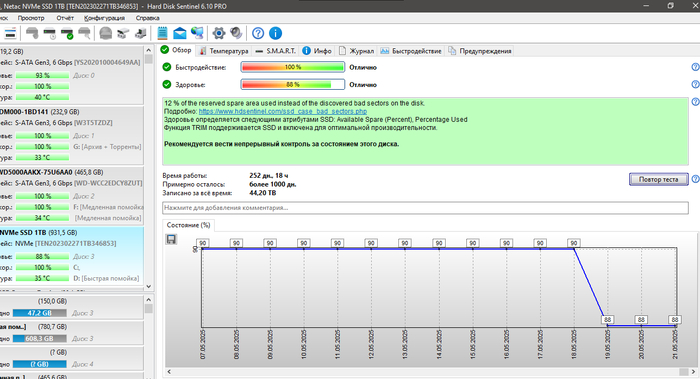This screenshot has height=379, width=700.
Task: Open the Конфигурация menu
Action: (104, 18)
